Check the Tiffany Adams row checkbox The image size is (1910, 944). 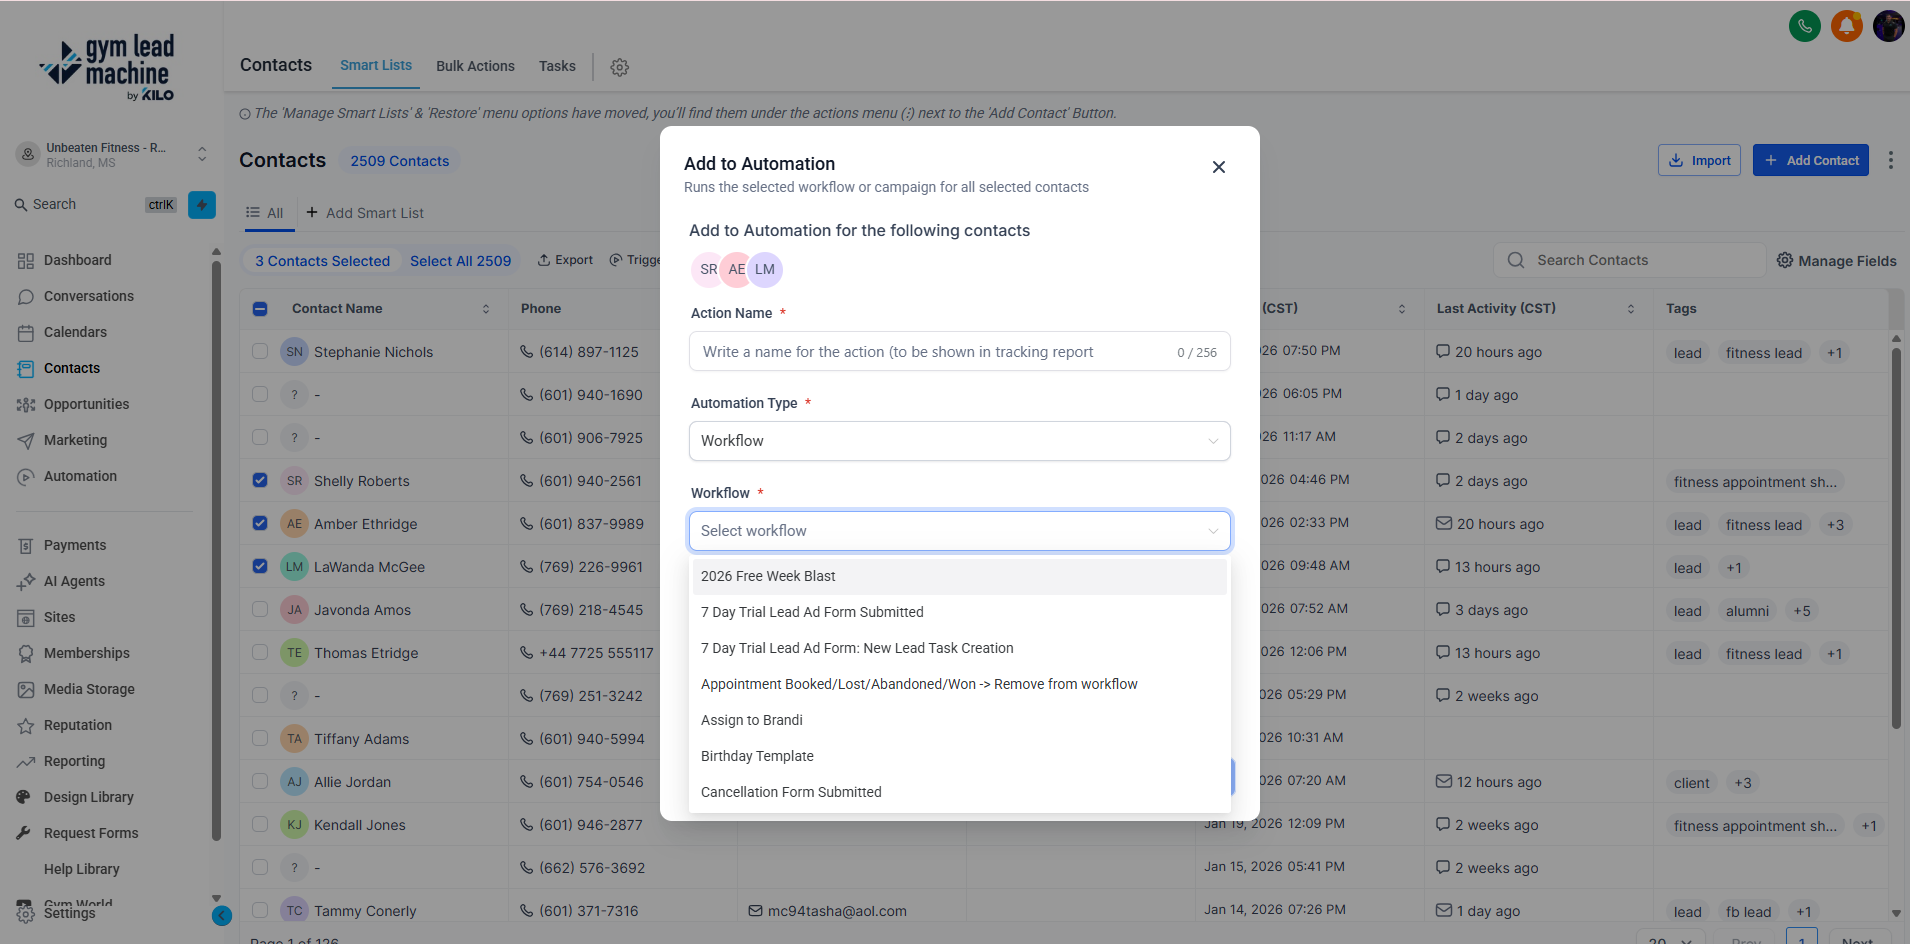click(x=260, y=738)
